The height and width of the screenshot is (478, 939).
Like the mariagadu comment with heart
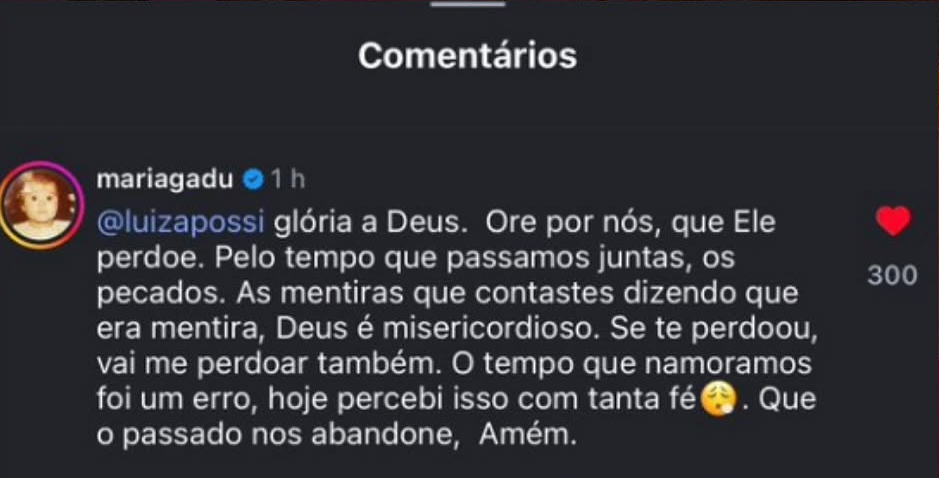point(892,220)
